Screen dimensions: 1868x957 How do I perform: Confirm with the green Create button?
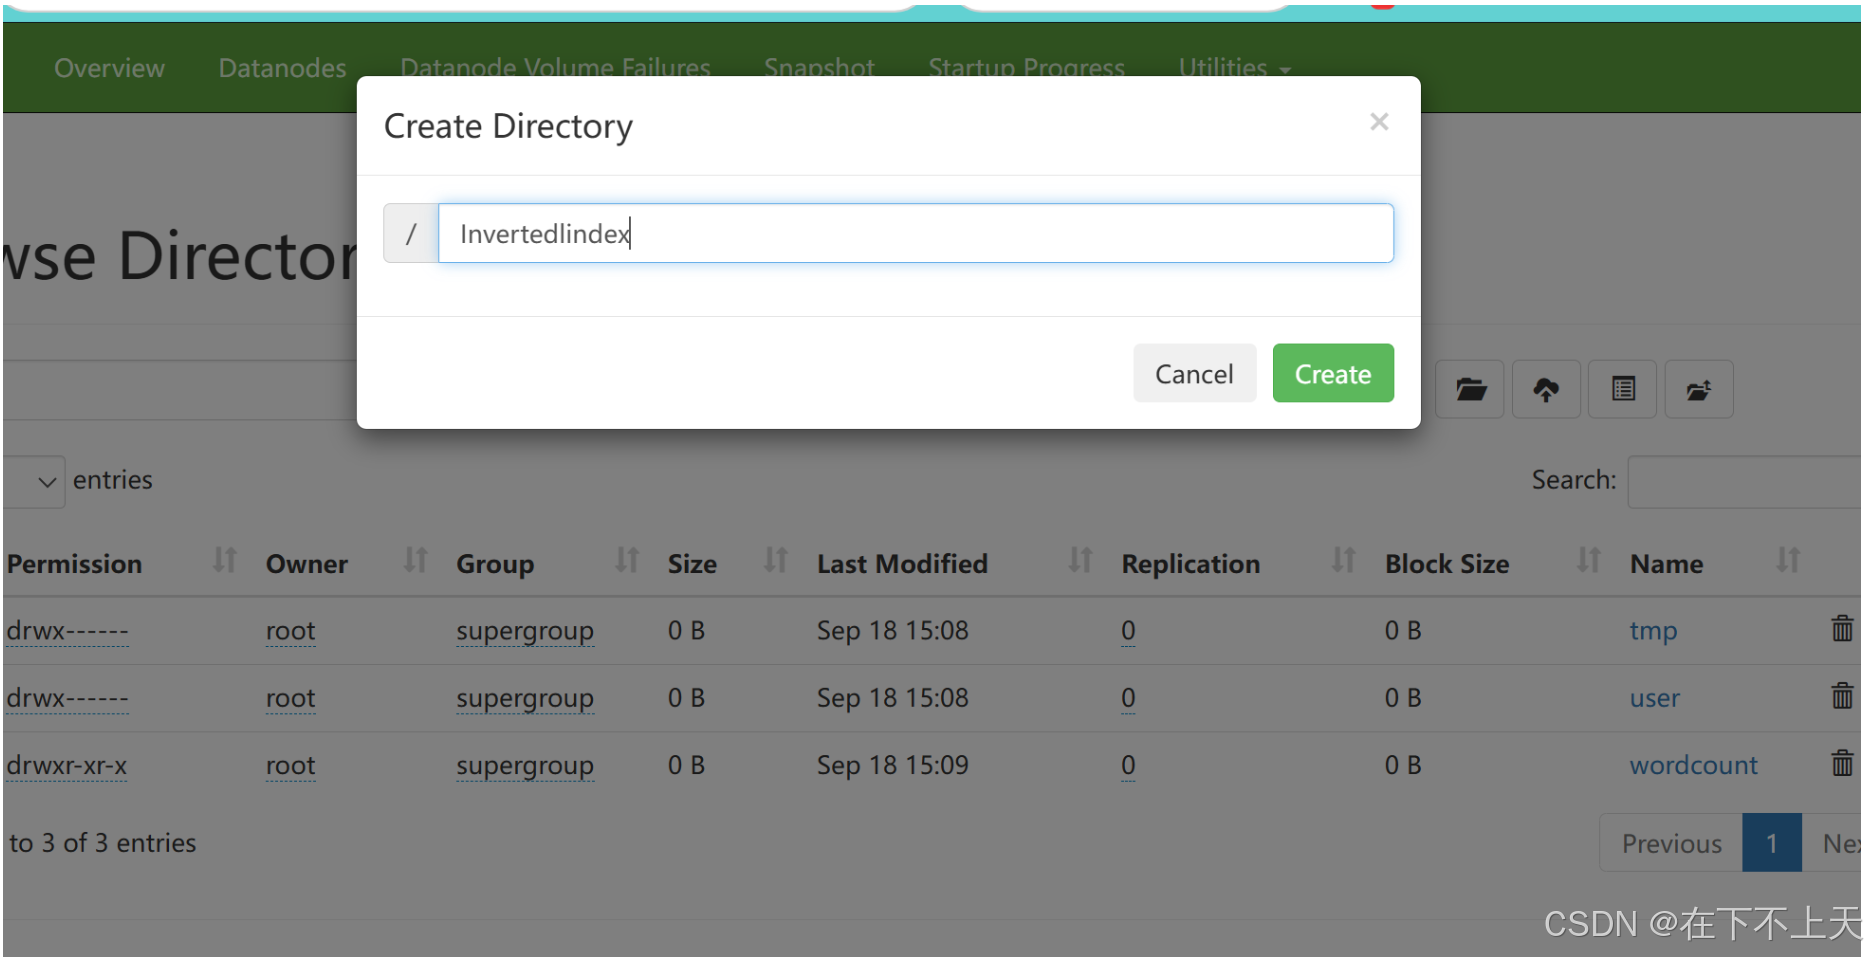pyautogui.click(x=1332, y=373)
